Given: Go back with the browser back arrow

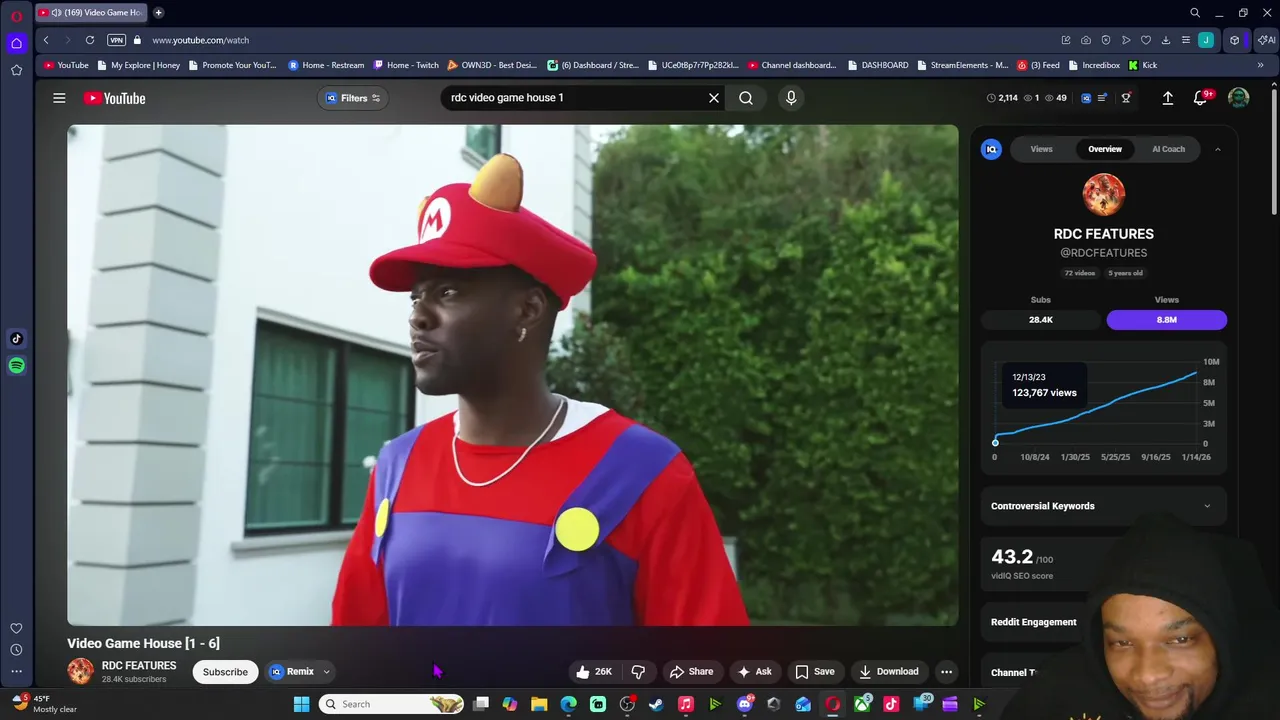Looking at the screenshot, I should pyautogui.click(x=46, y=40).
